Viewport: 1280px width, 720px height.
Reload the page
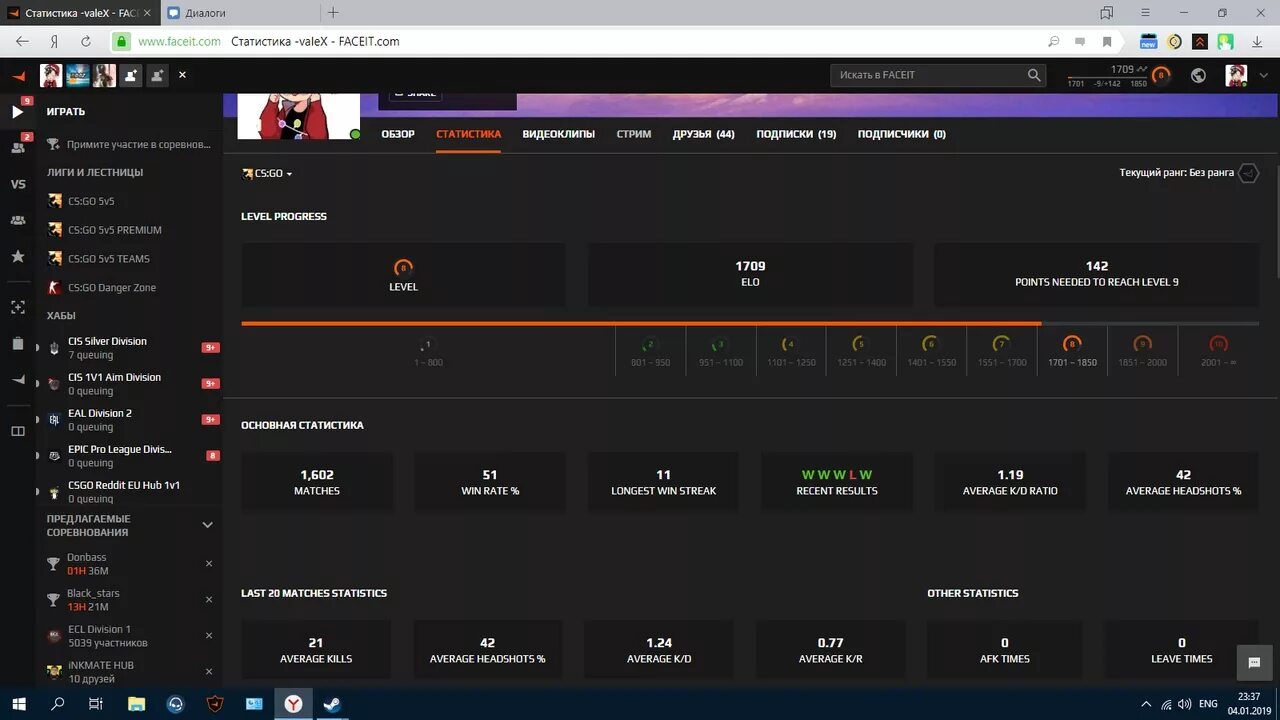coord(86,41)
